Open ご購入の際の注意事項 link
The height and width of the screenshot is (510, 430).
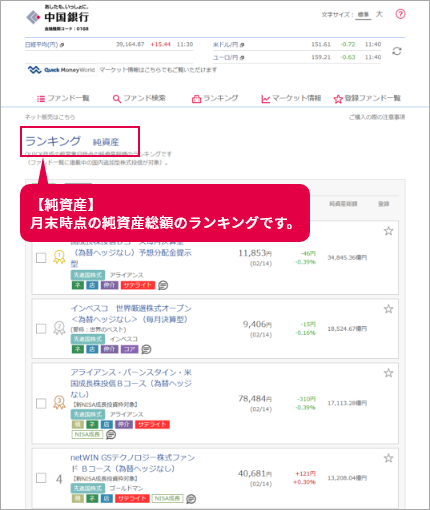(377, 117)
